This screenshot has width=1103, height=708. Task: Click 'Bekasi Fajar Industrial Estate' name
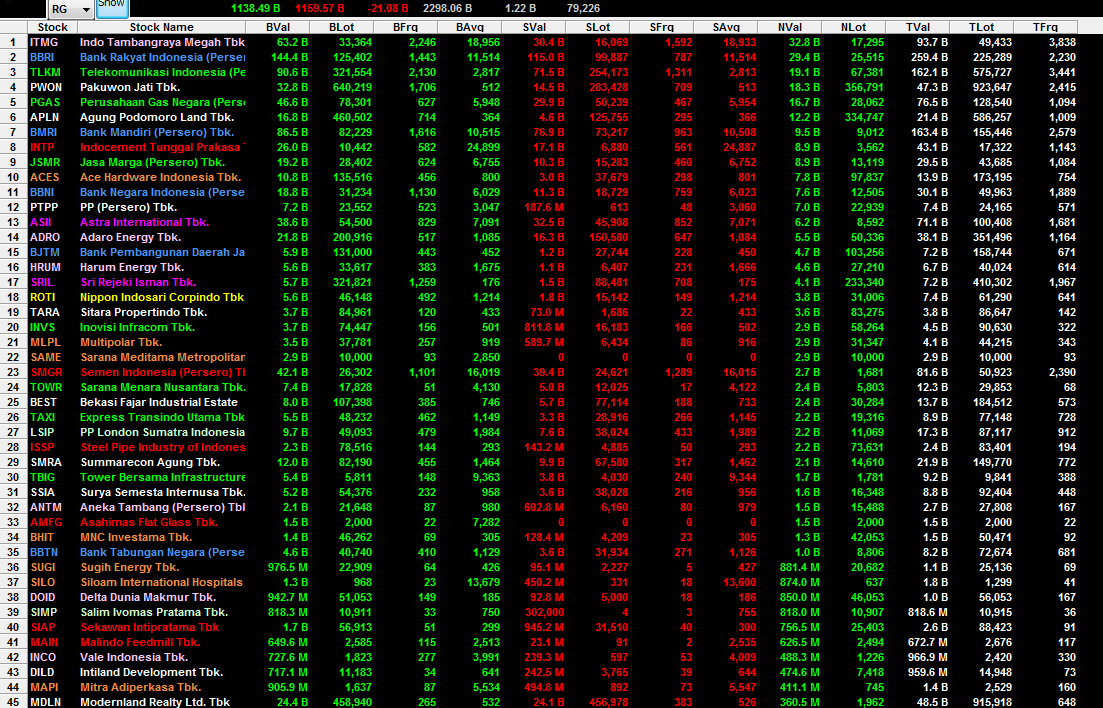click(159, 403)
